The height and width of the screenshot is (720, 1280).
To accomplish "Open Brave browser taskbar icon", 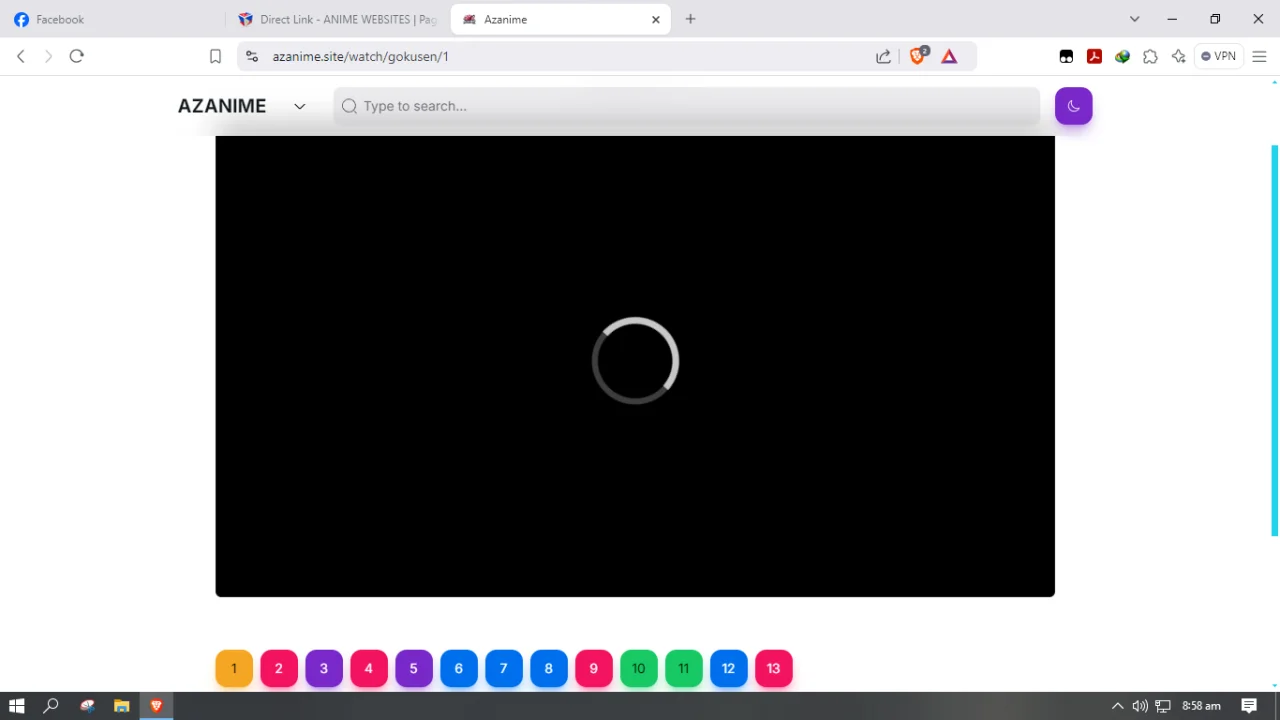I will tap(156, 706).
